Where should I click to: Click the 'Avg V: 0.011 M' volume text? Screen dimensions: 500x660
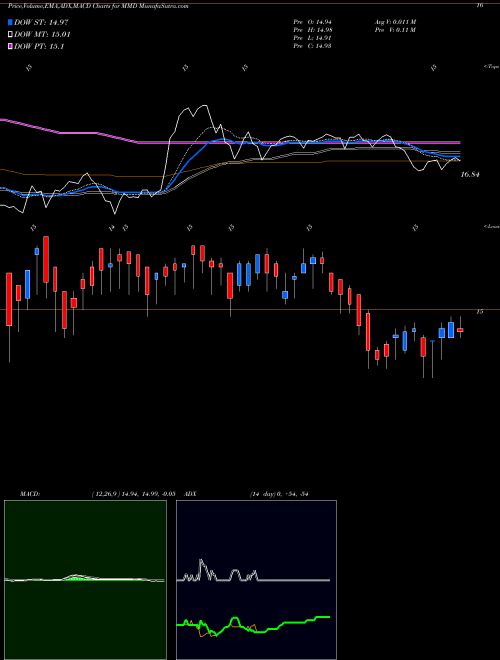395,22
